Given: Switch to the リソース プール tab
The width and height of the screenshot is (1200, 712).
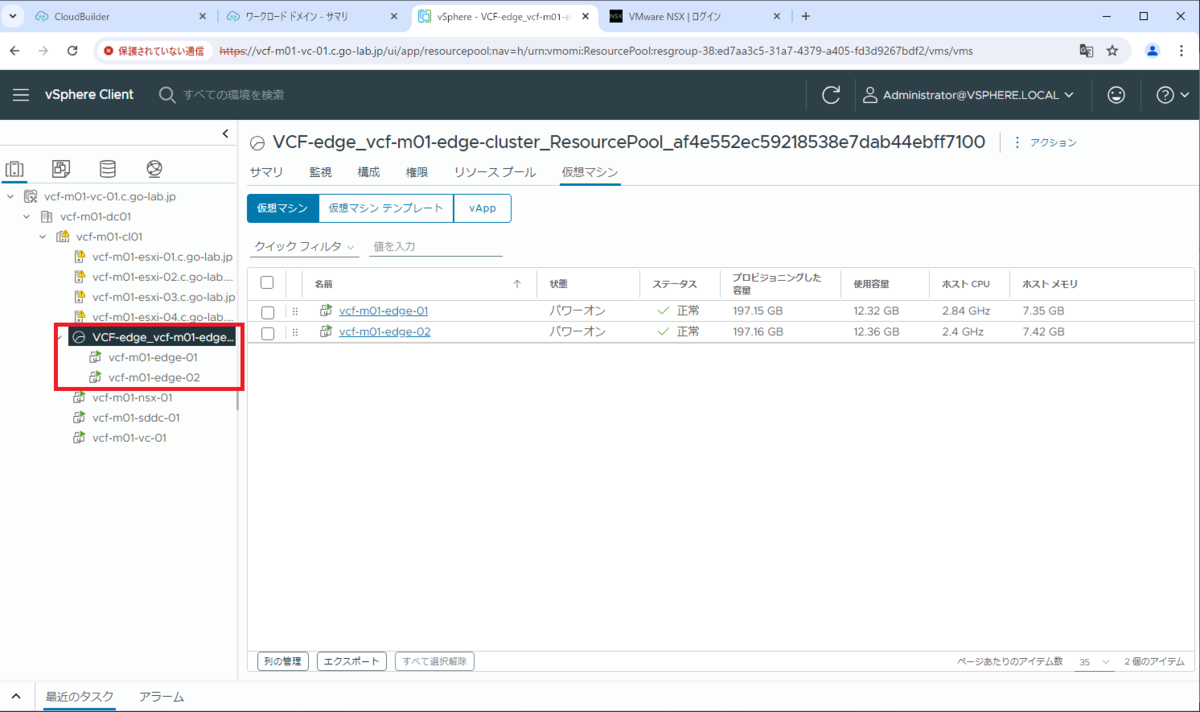Looking at the screenshot, I should point(495,172).
